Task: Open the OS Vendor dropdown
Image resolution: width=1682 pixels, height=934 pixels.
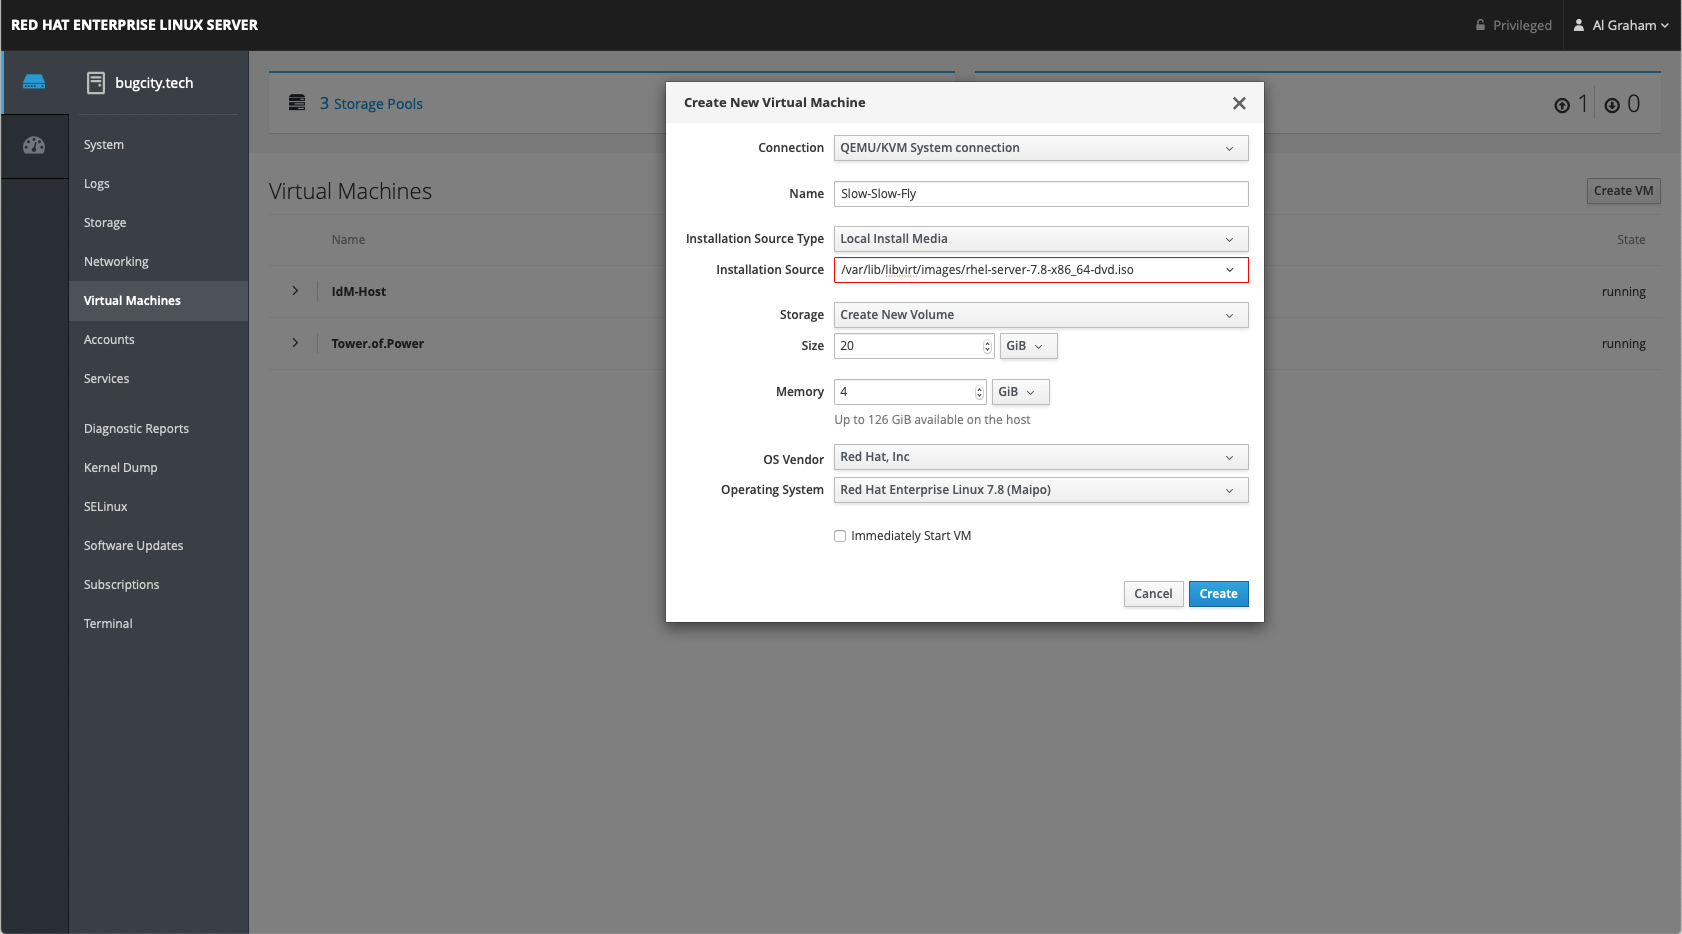Action: (1041, 457)
